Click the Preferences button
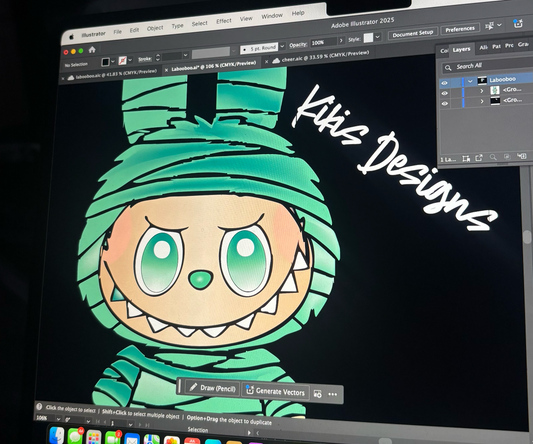 [460, 29]
